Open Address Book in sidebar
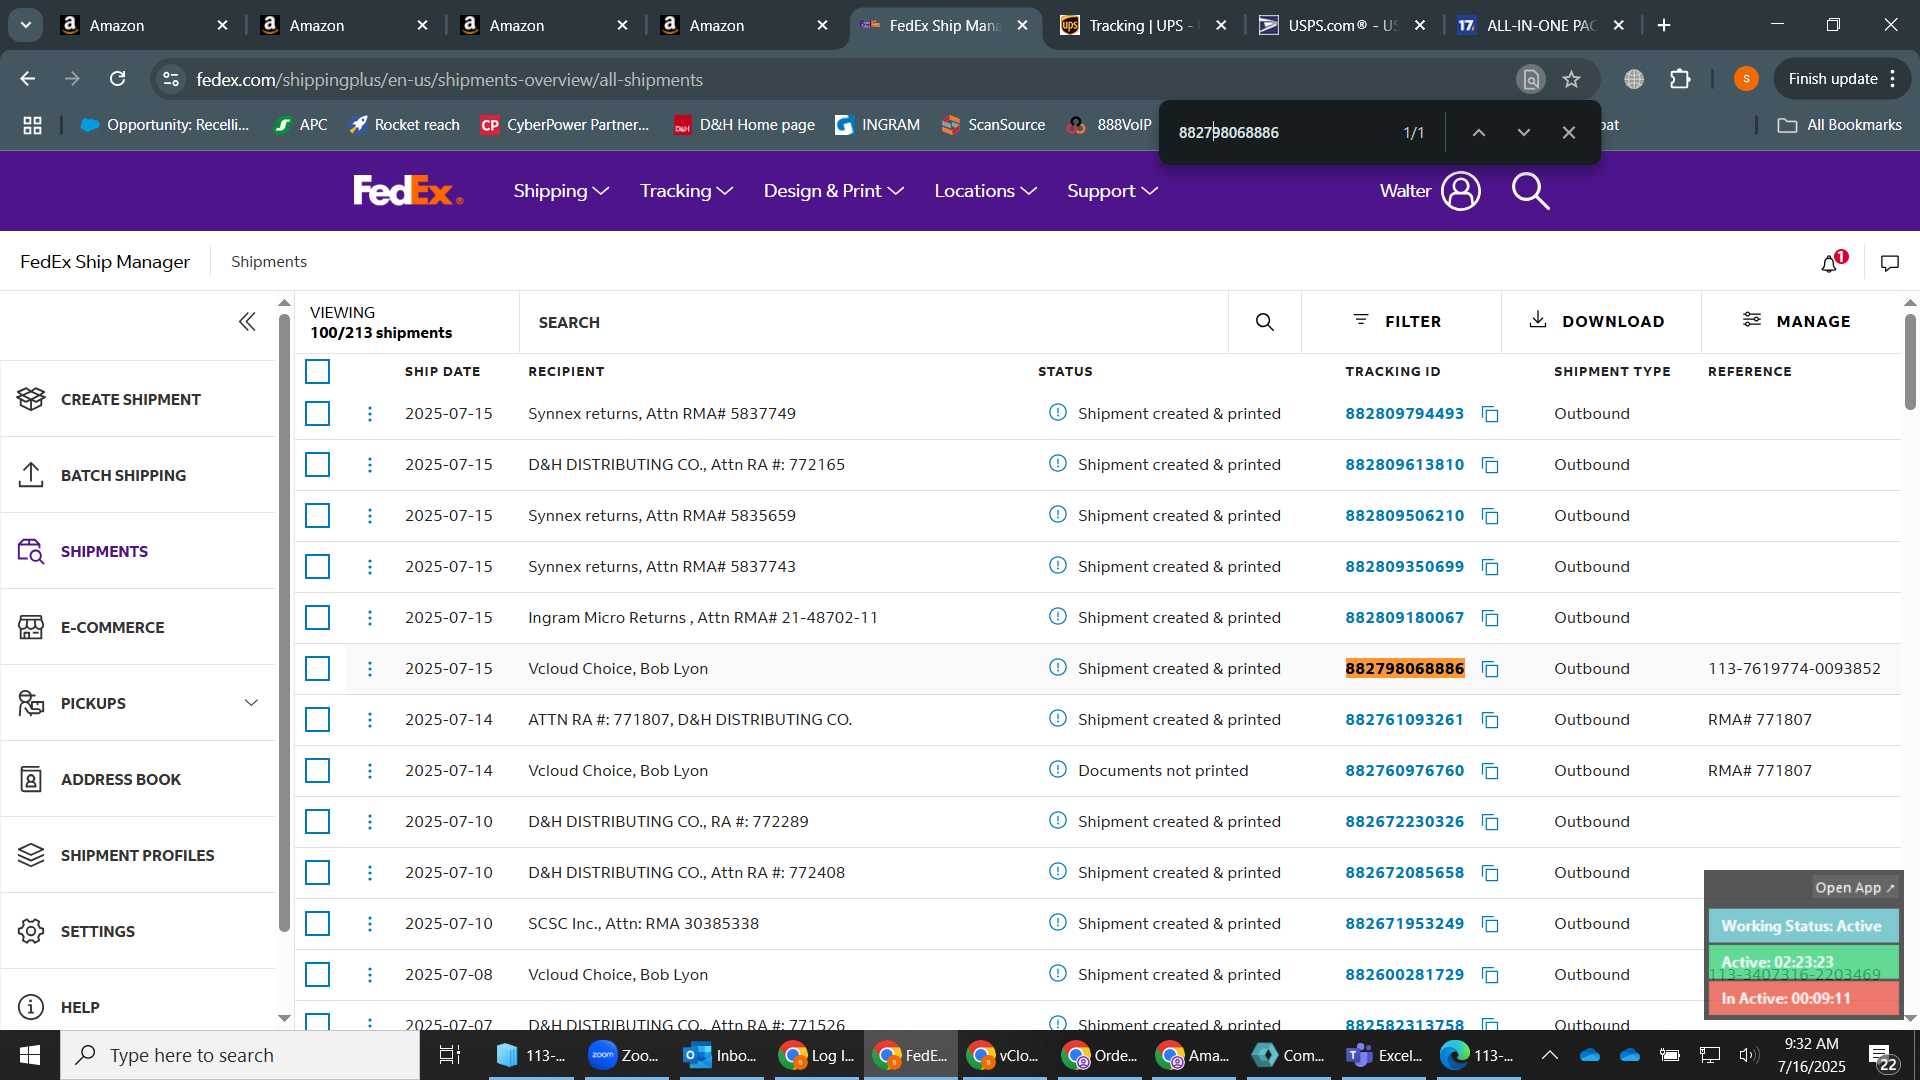Image resolution: width=1920 pixels, height=1080 pixels. (x=138, y=779)
